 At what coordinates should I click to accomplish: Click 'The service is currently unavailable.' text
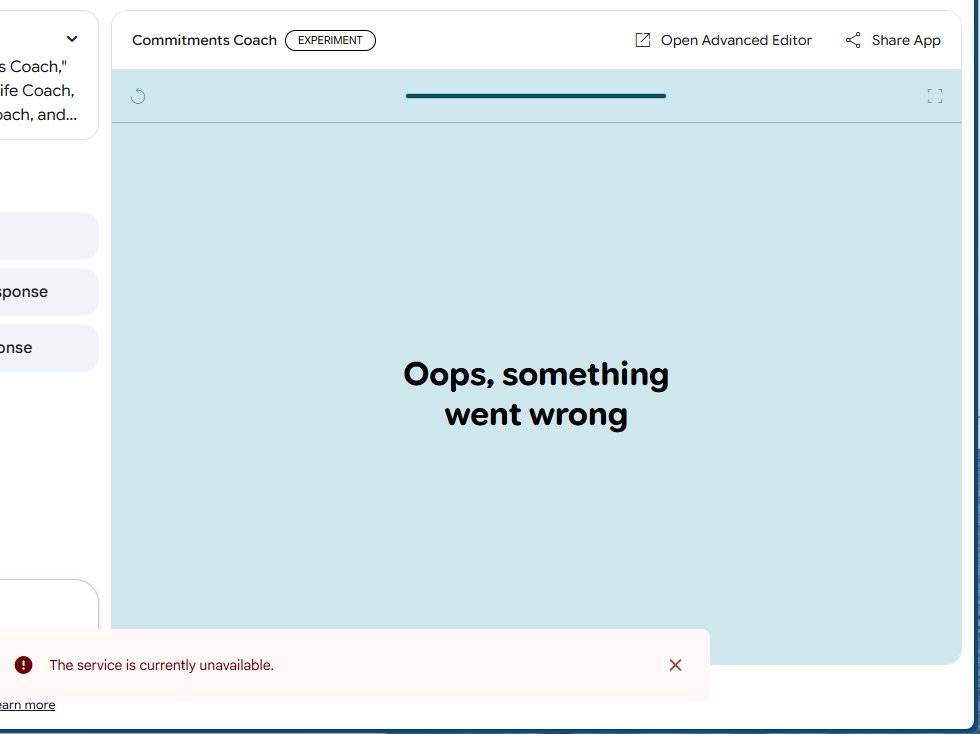tap(161, 665)
